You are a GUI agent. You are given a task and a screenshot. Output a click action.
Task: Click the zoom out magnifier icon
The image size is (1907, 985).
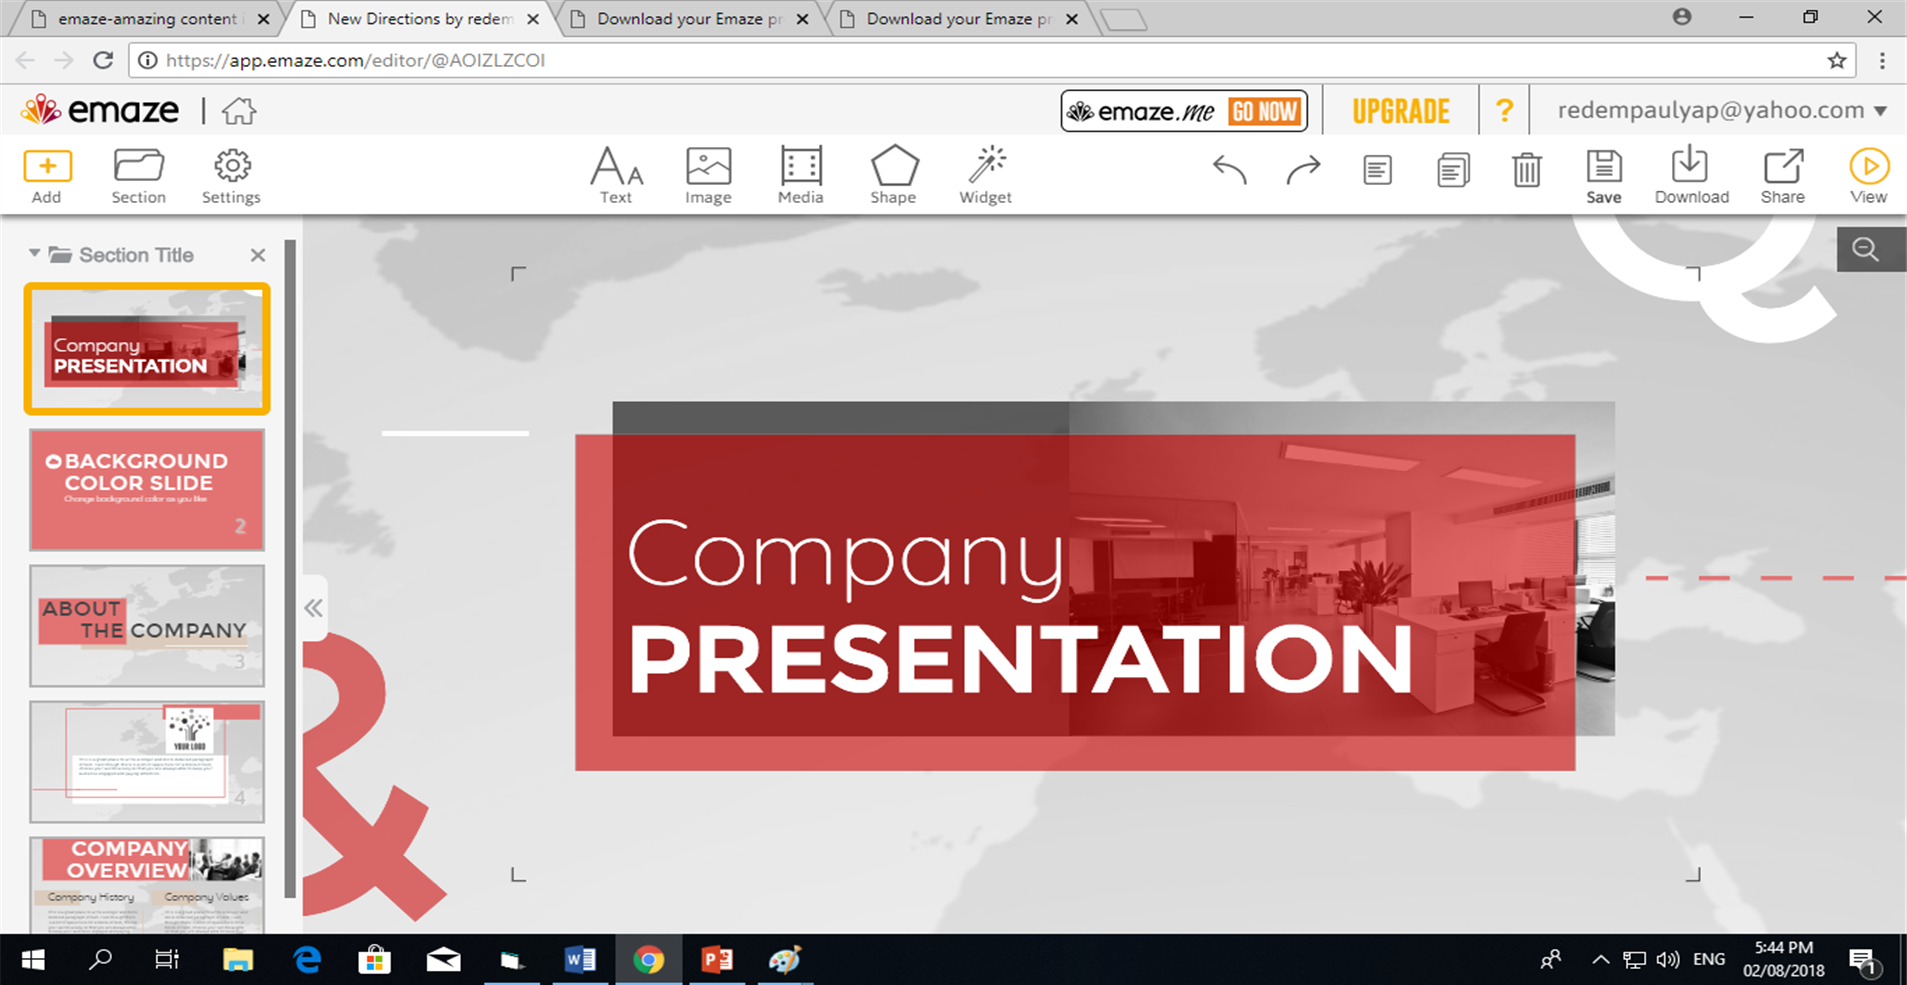click(1866, 249)
